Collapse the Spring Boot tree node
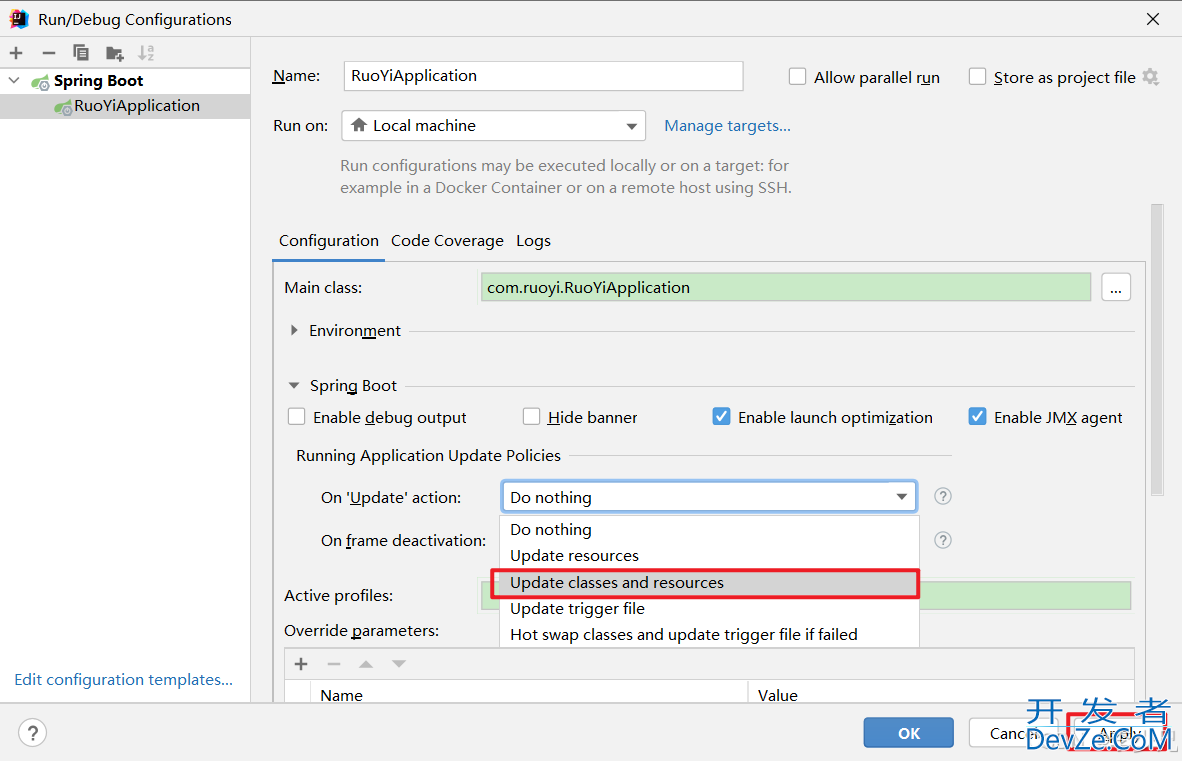This screenshot has width=1182, height=761. (14, 80)
